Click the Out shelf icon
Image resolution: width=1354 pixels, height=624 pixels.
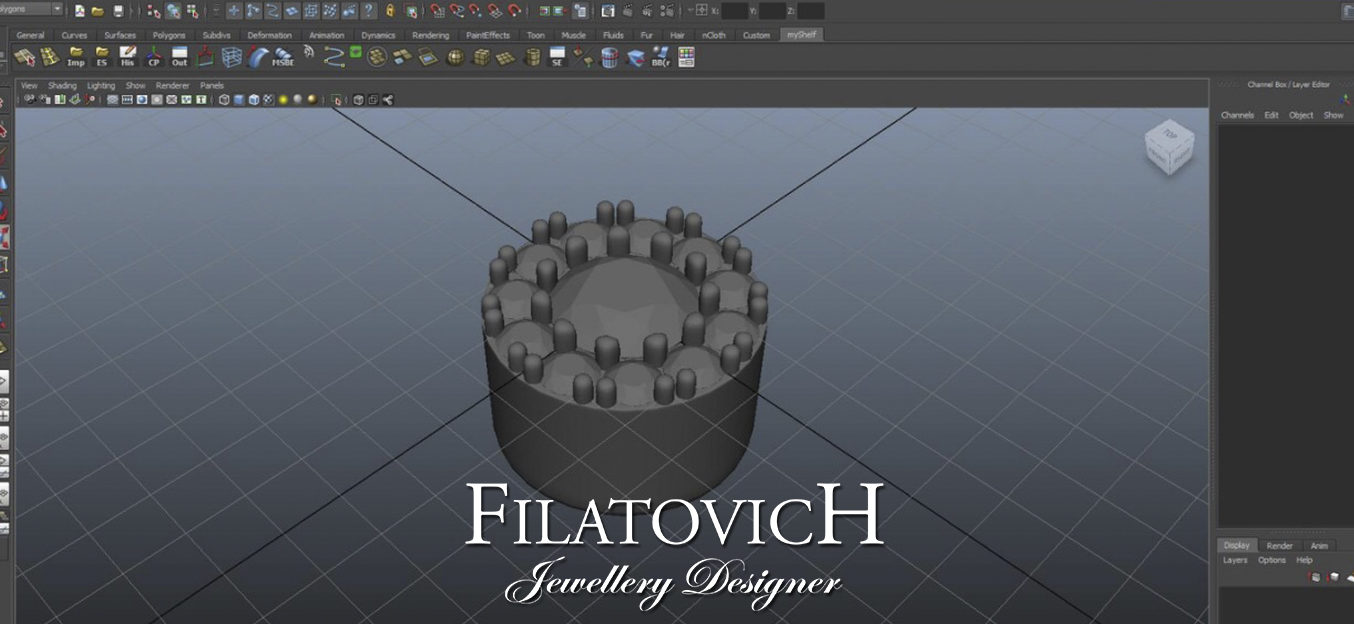[x=179, y=57]
